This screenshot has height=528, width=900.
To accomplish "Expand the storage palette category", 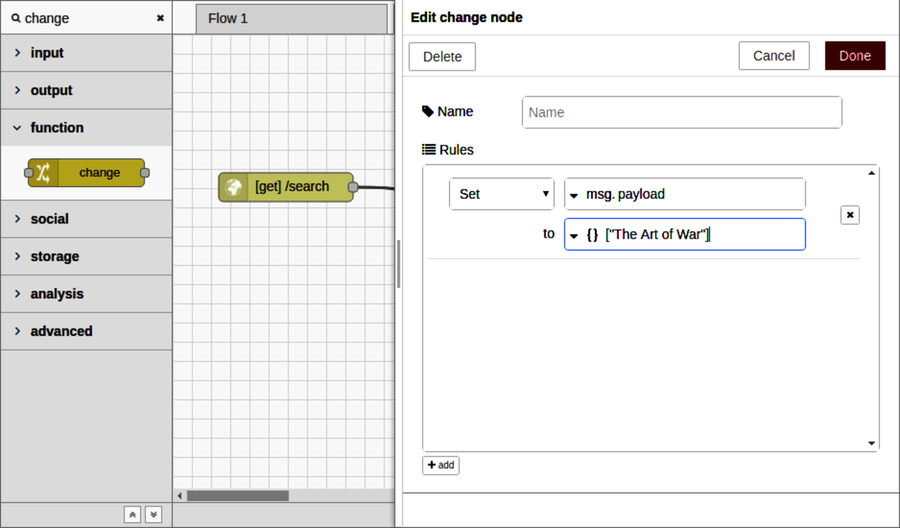I will coord(86,256).
